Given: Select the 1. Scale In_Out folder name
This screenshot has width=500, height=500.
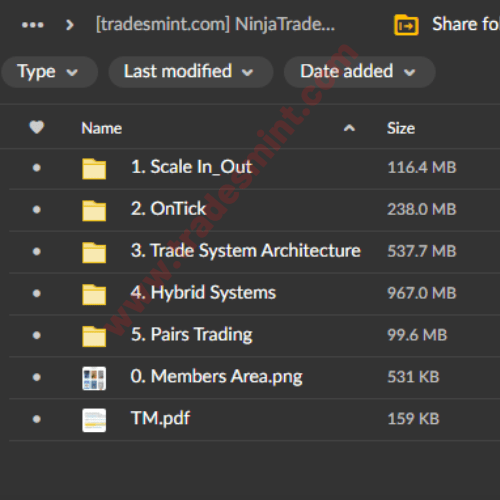Looking at the screenshot, I should pos(191,167).
